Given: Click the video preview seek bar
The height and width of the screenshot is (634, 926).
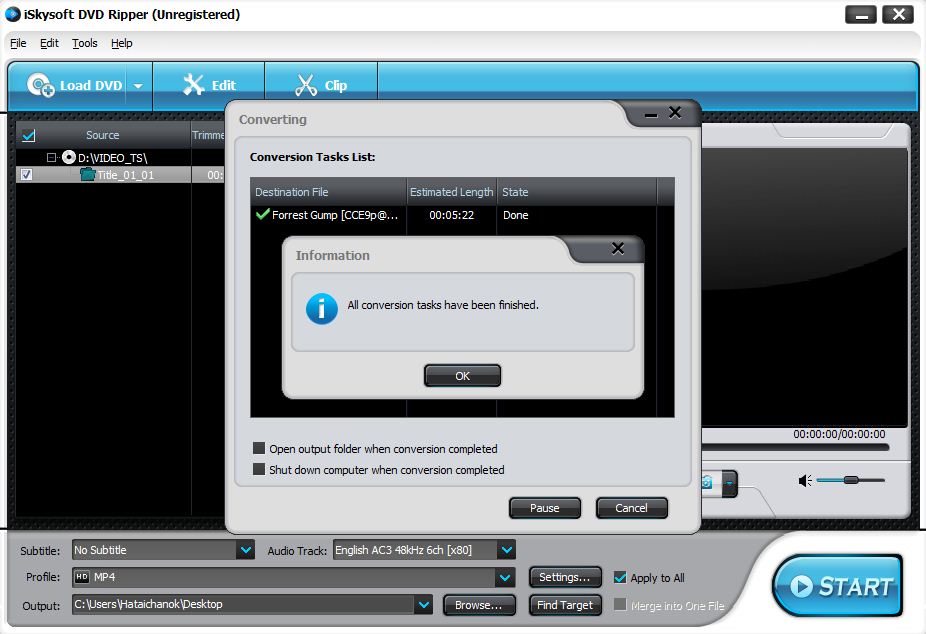Looking at the screenshot, I should tap(795, 447).
